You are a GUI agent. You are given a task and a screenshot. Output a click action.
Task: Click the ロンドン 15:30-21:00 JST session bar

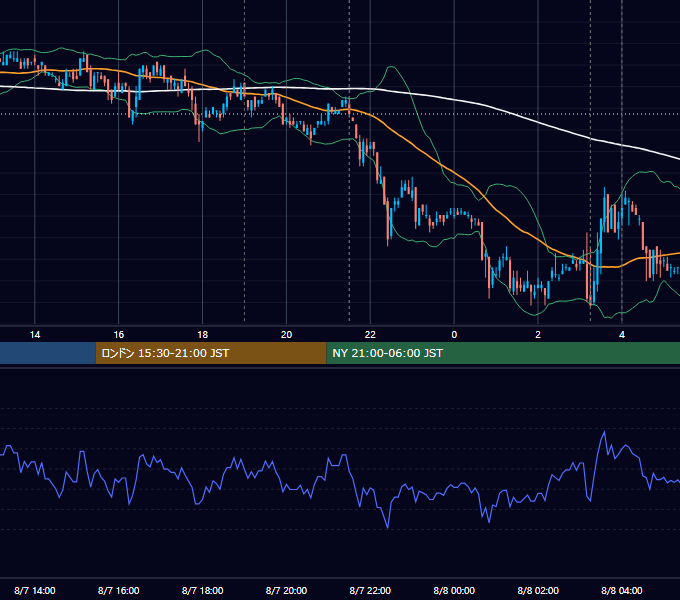click(x=211, y=353)
